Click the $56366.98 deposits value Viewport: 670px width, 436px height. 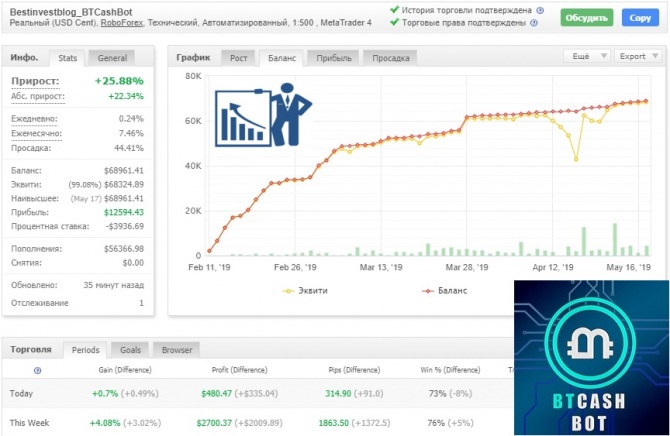coord(124,249)
